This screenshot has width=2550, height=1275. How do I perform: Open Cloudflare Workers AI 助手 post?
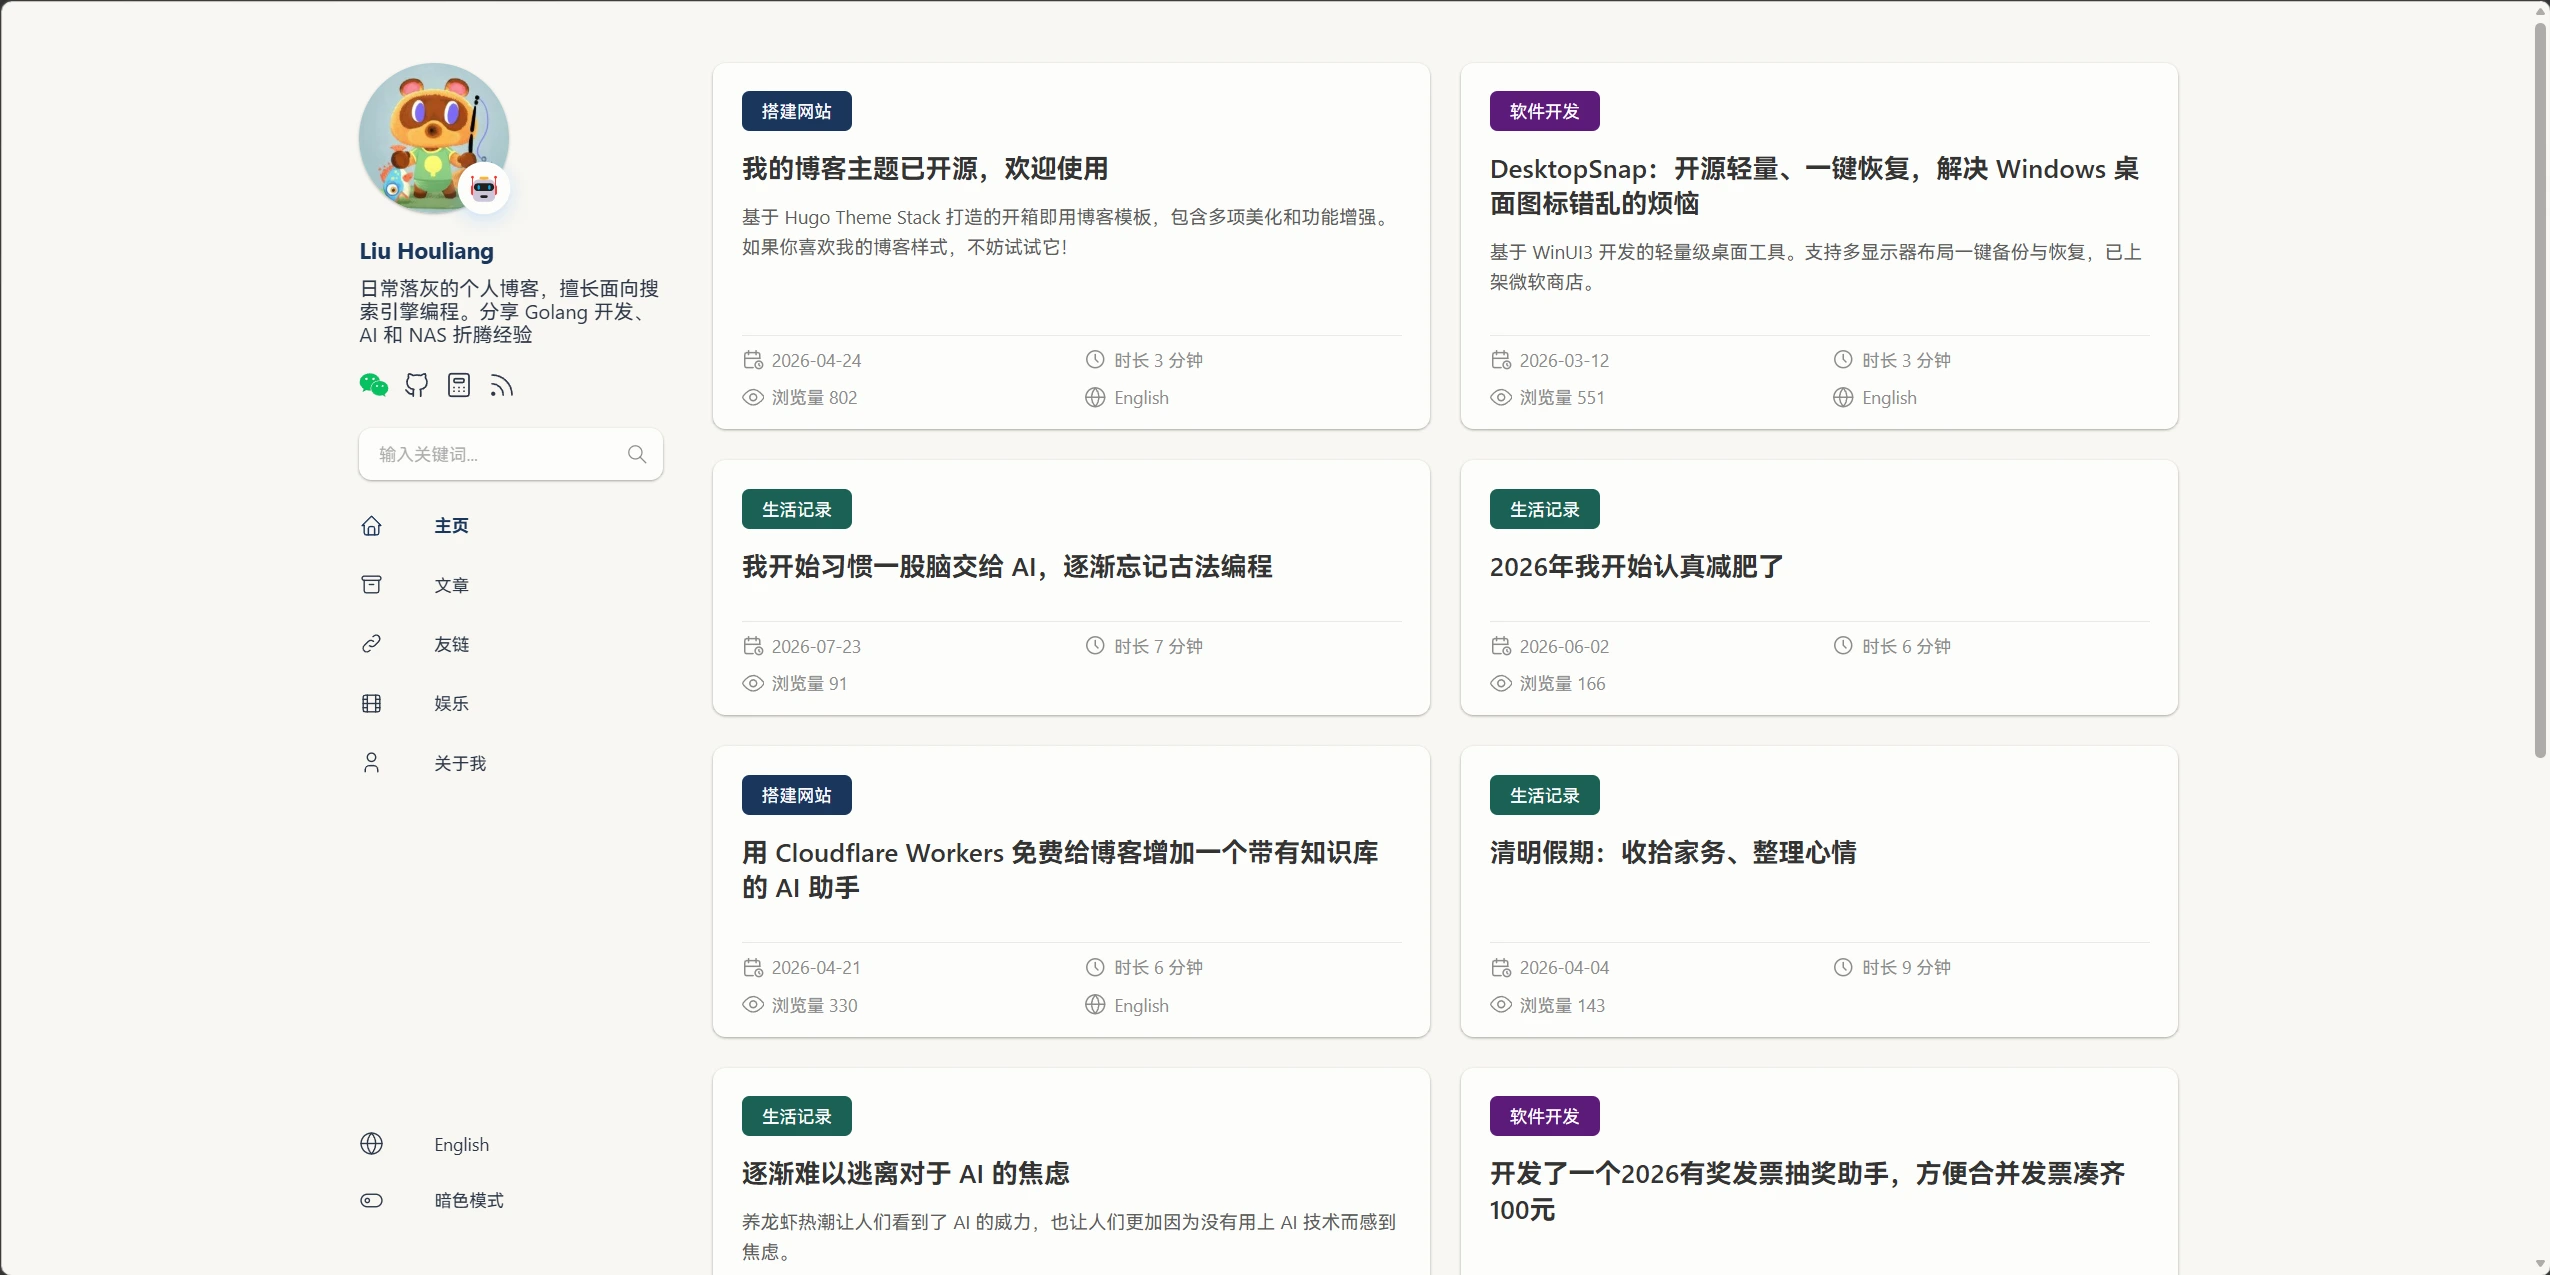[1060, 870]
